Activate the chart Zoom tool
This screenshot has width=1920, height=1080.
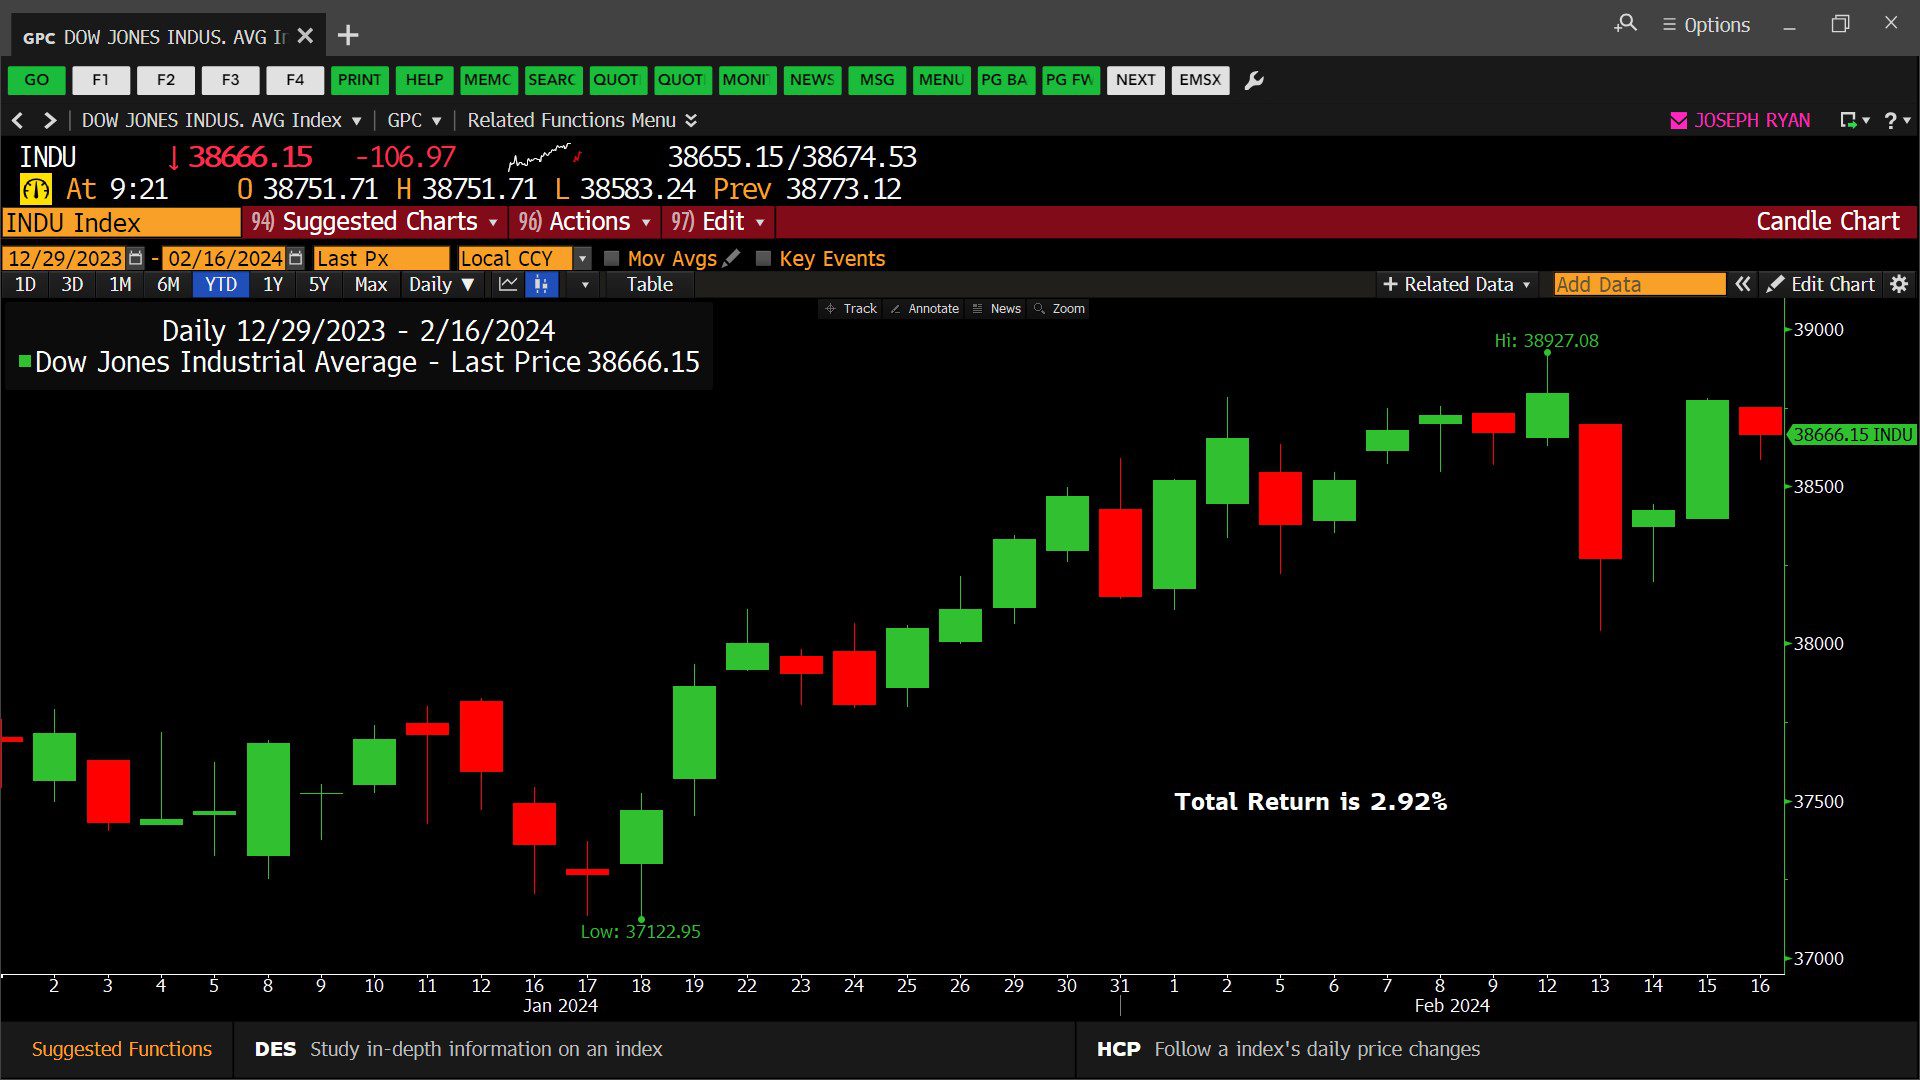point(1059,308)
